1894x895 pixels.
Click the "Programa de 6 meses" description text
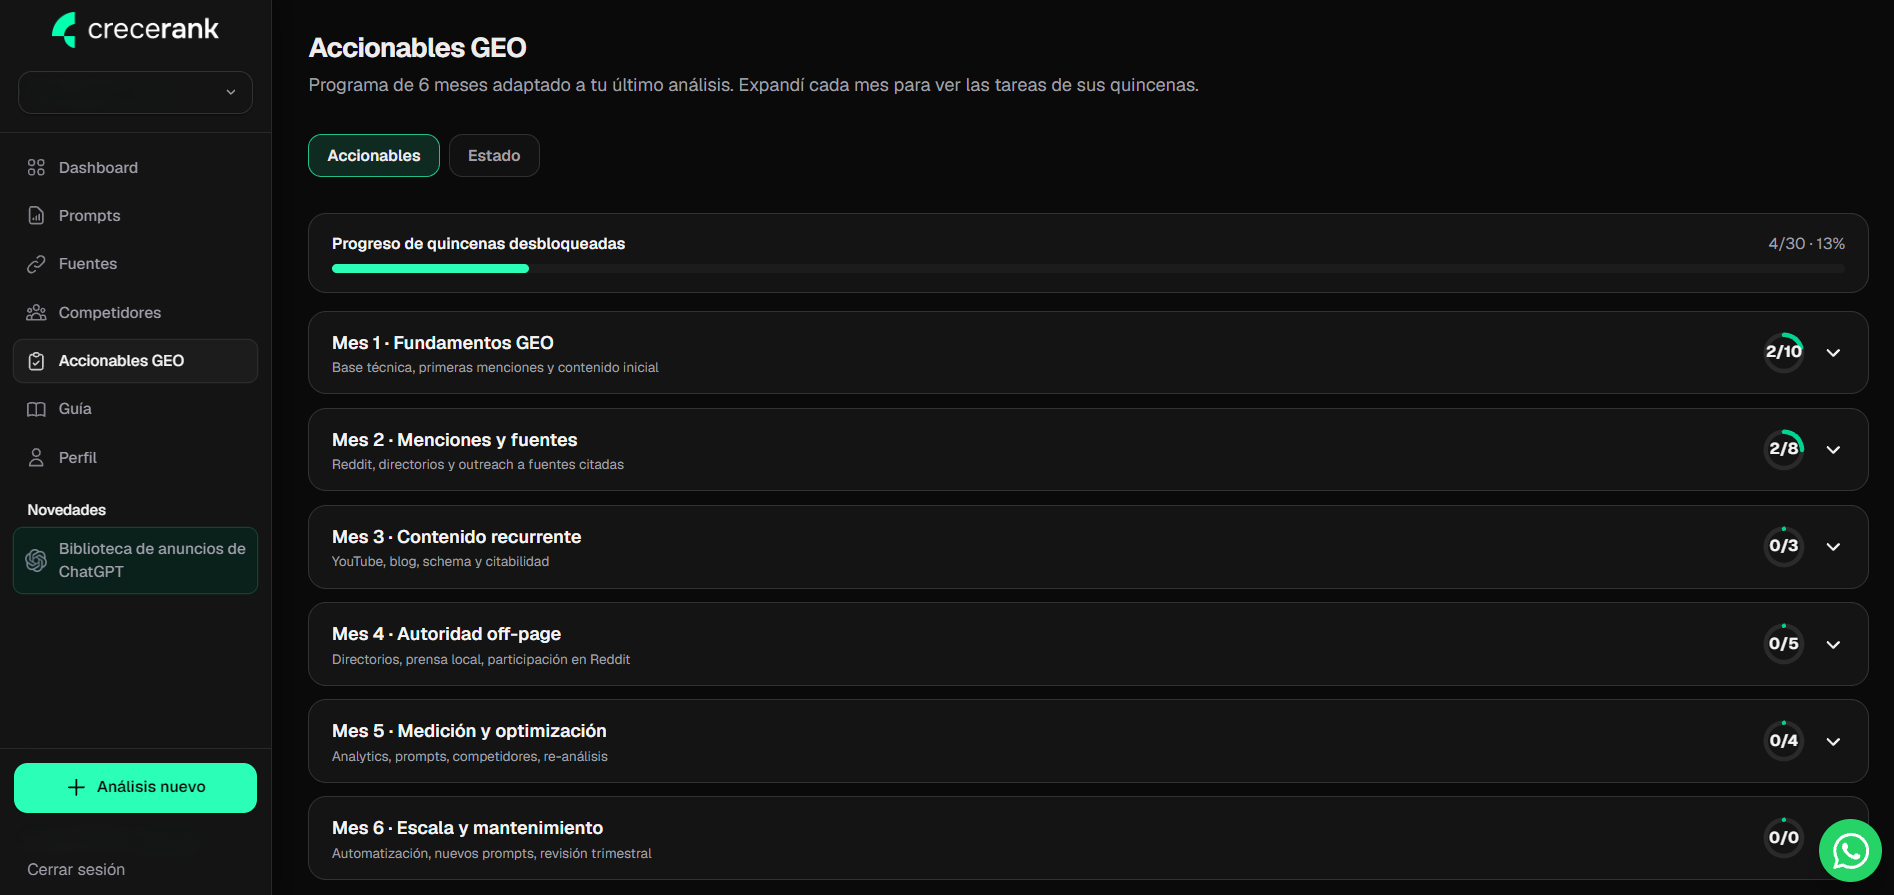coord(753,85)
